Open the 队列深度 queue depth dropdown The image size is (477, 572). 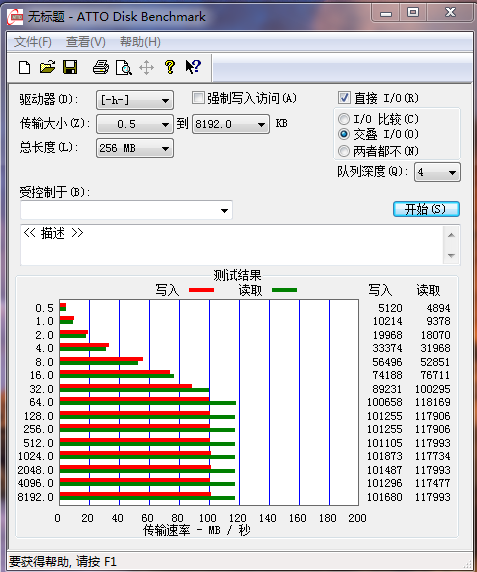(x=437, y=172)
